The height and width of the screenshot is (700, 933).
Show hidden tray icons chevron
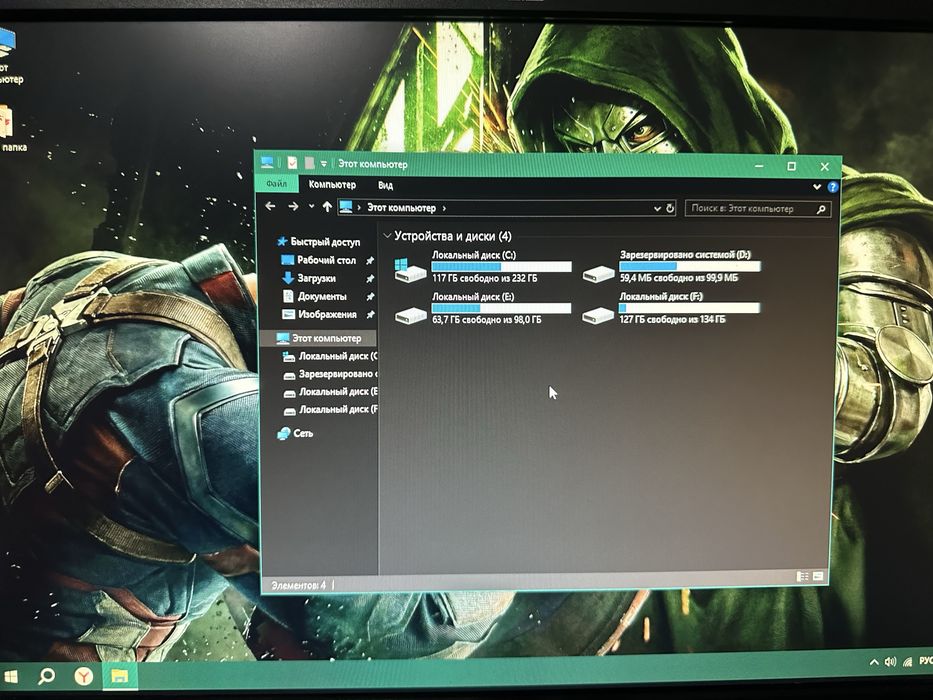pos(874,662)
